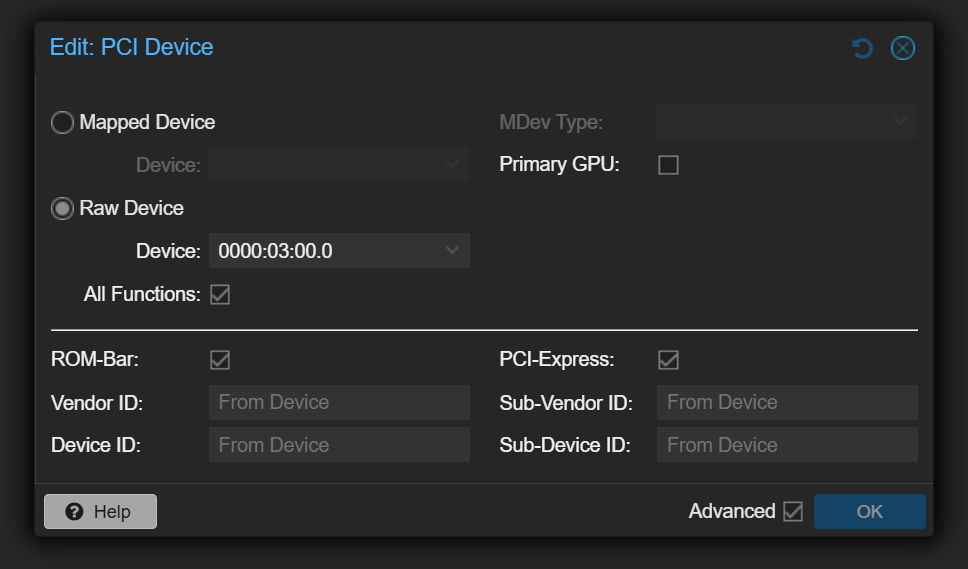Toggle the All Functions checkbox
This screenshot has height=569, width=968.
pos(220,295)
